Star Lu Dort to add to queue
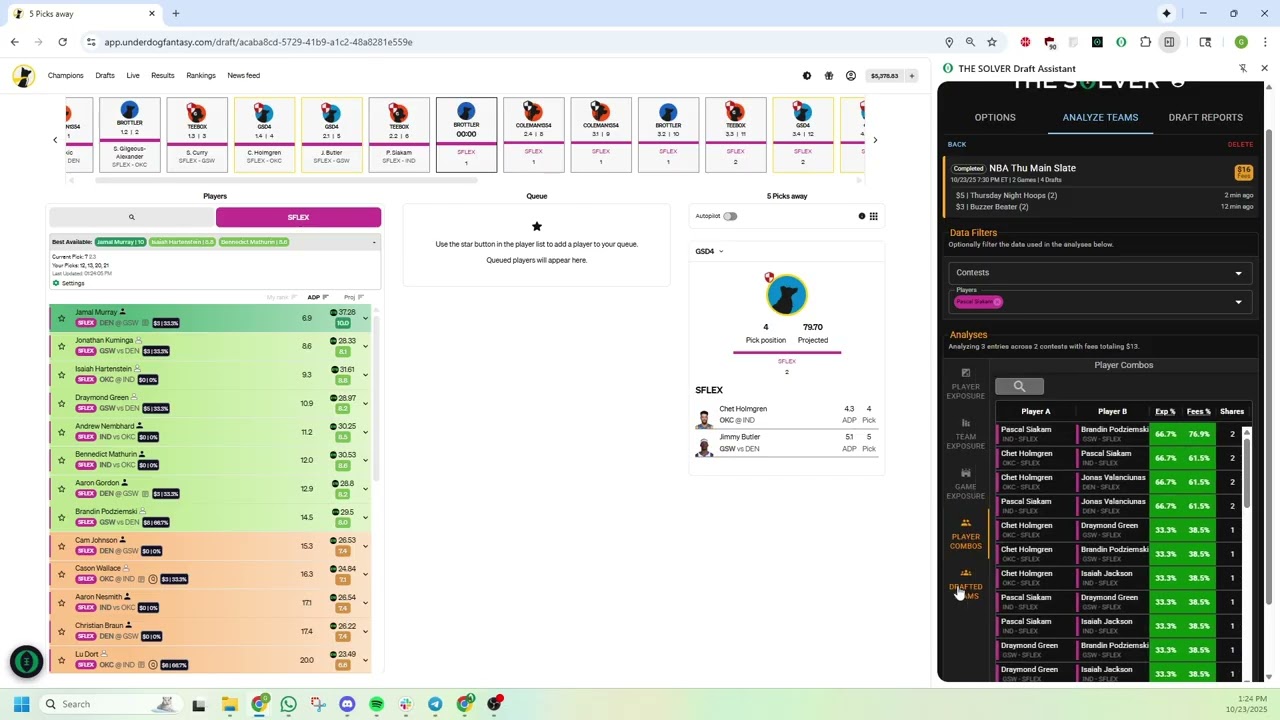The width and height of the screenshot is (1280, 720). click(61, 660)
